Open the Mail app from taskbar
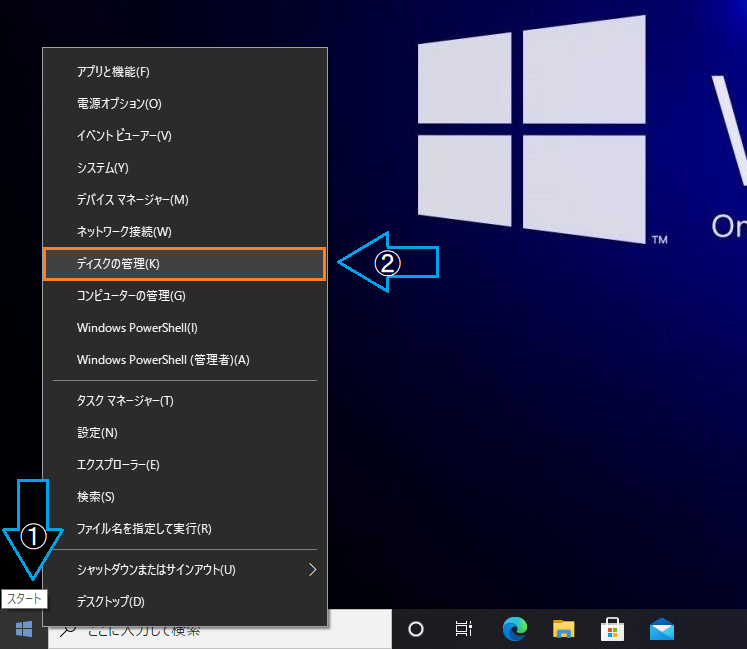Viewport: 747px width, 649px height. (x=662, y=629)
